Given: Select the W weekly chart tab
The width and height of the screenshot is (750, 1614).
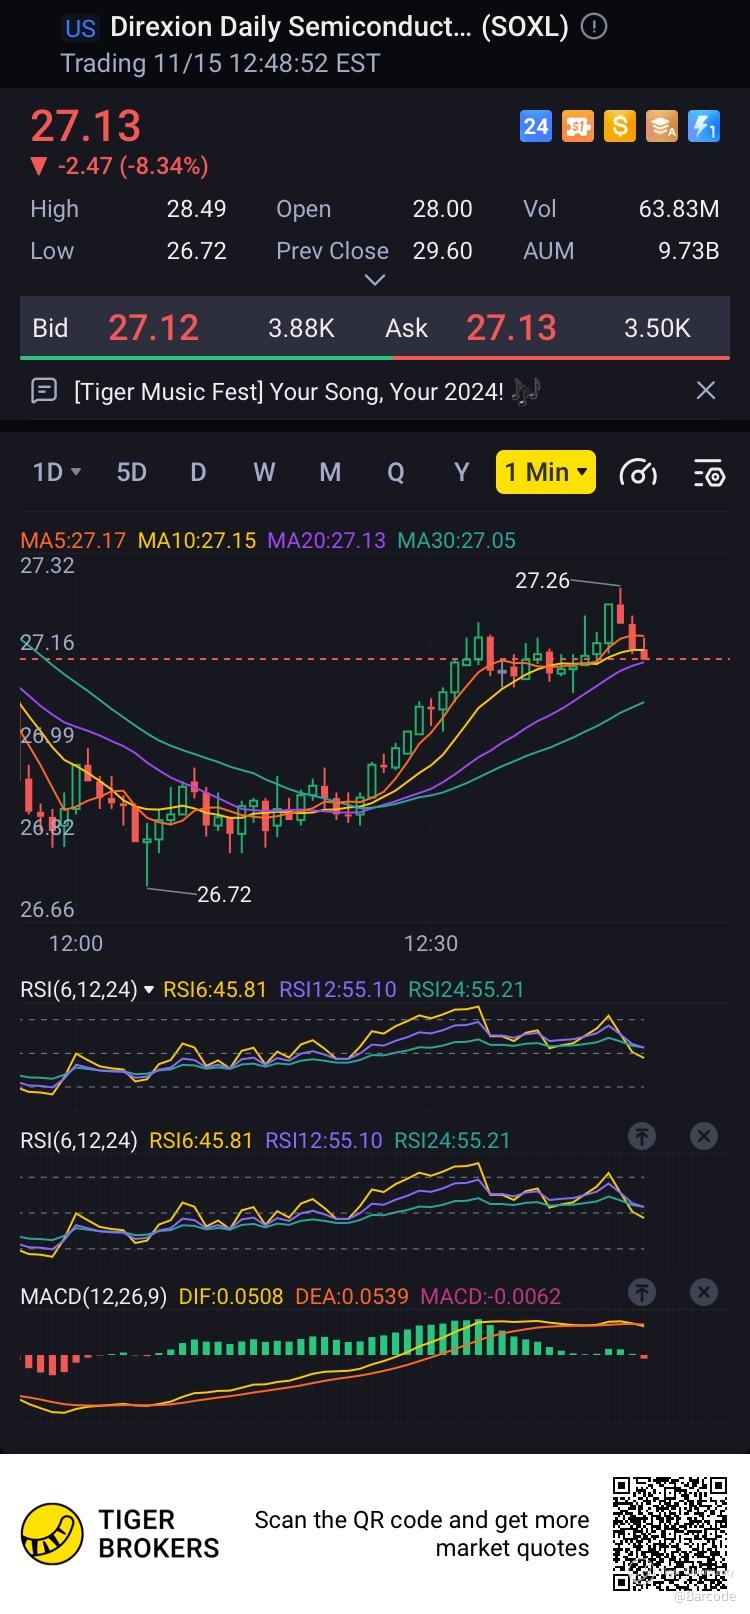Looking at the screenshot, I should (x=264, y=472).
